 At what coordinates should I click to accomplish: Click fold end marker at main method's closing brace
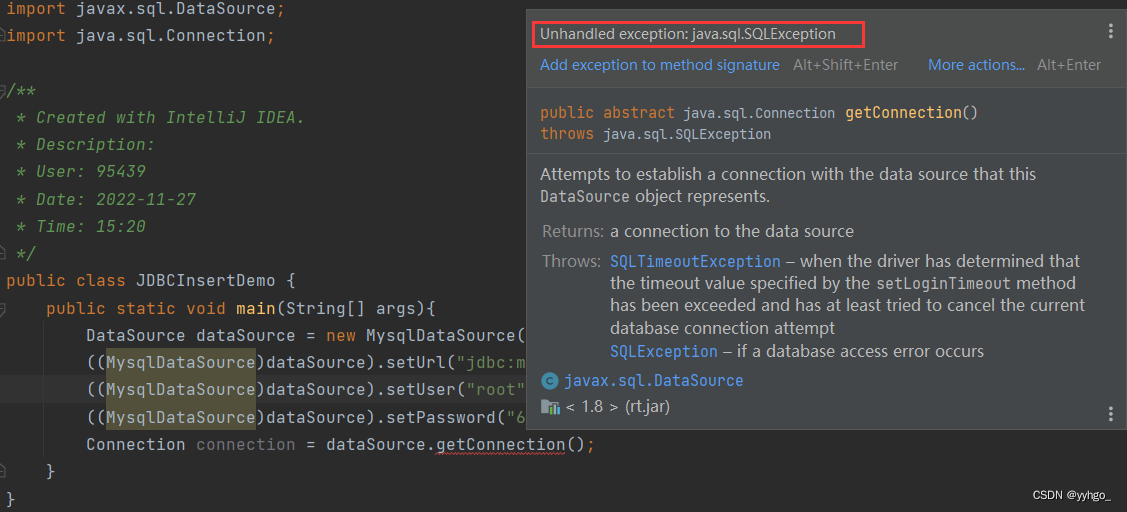pyautogui.click(x=3, y=472)
